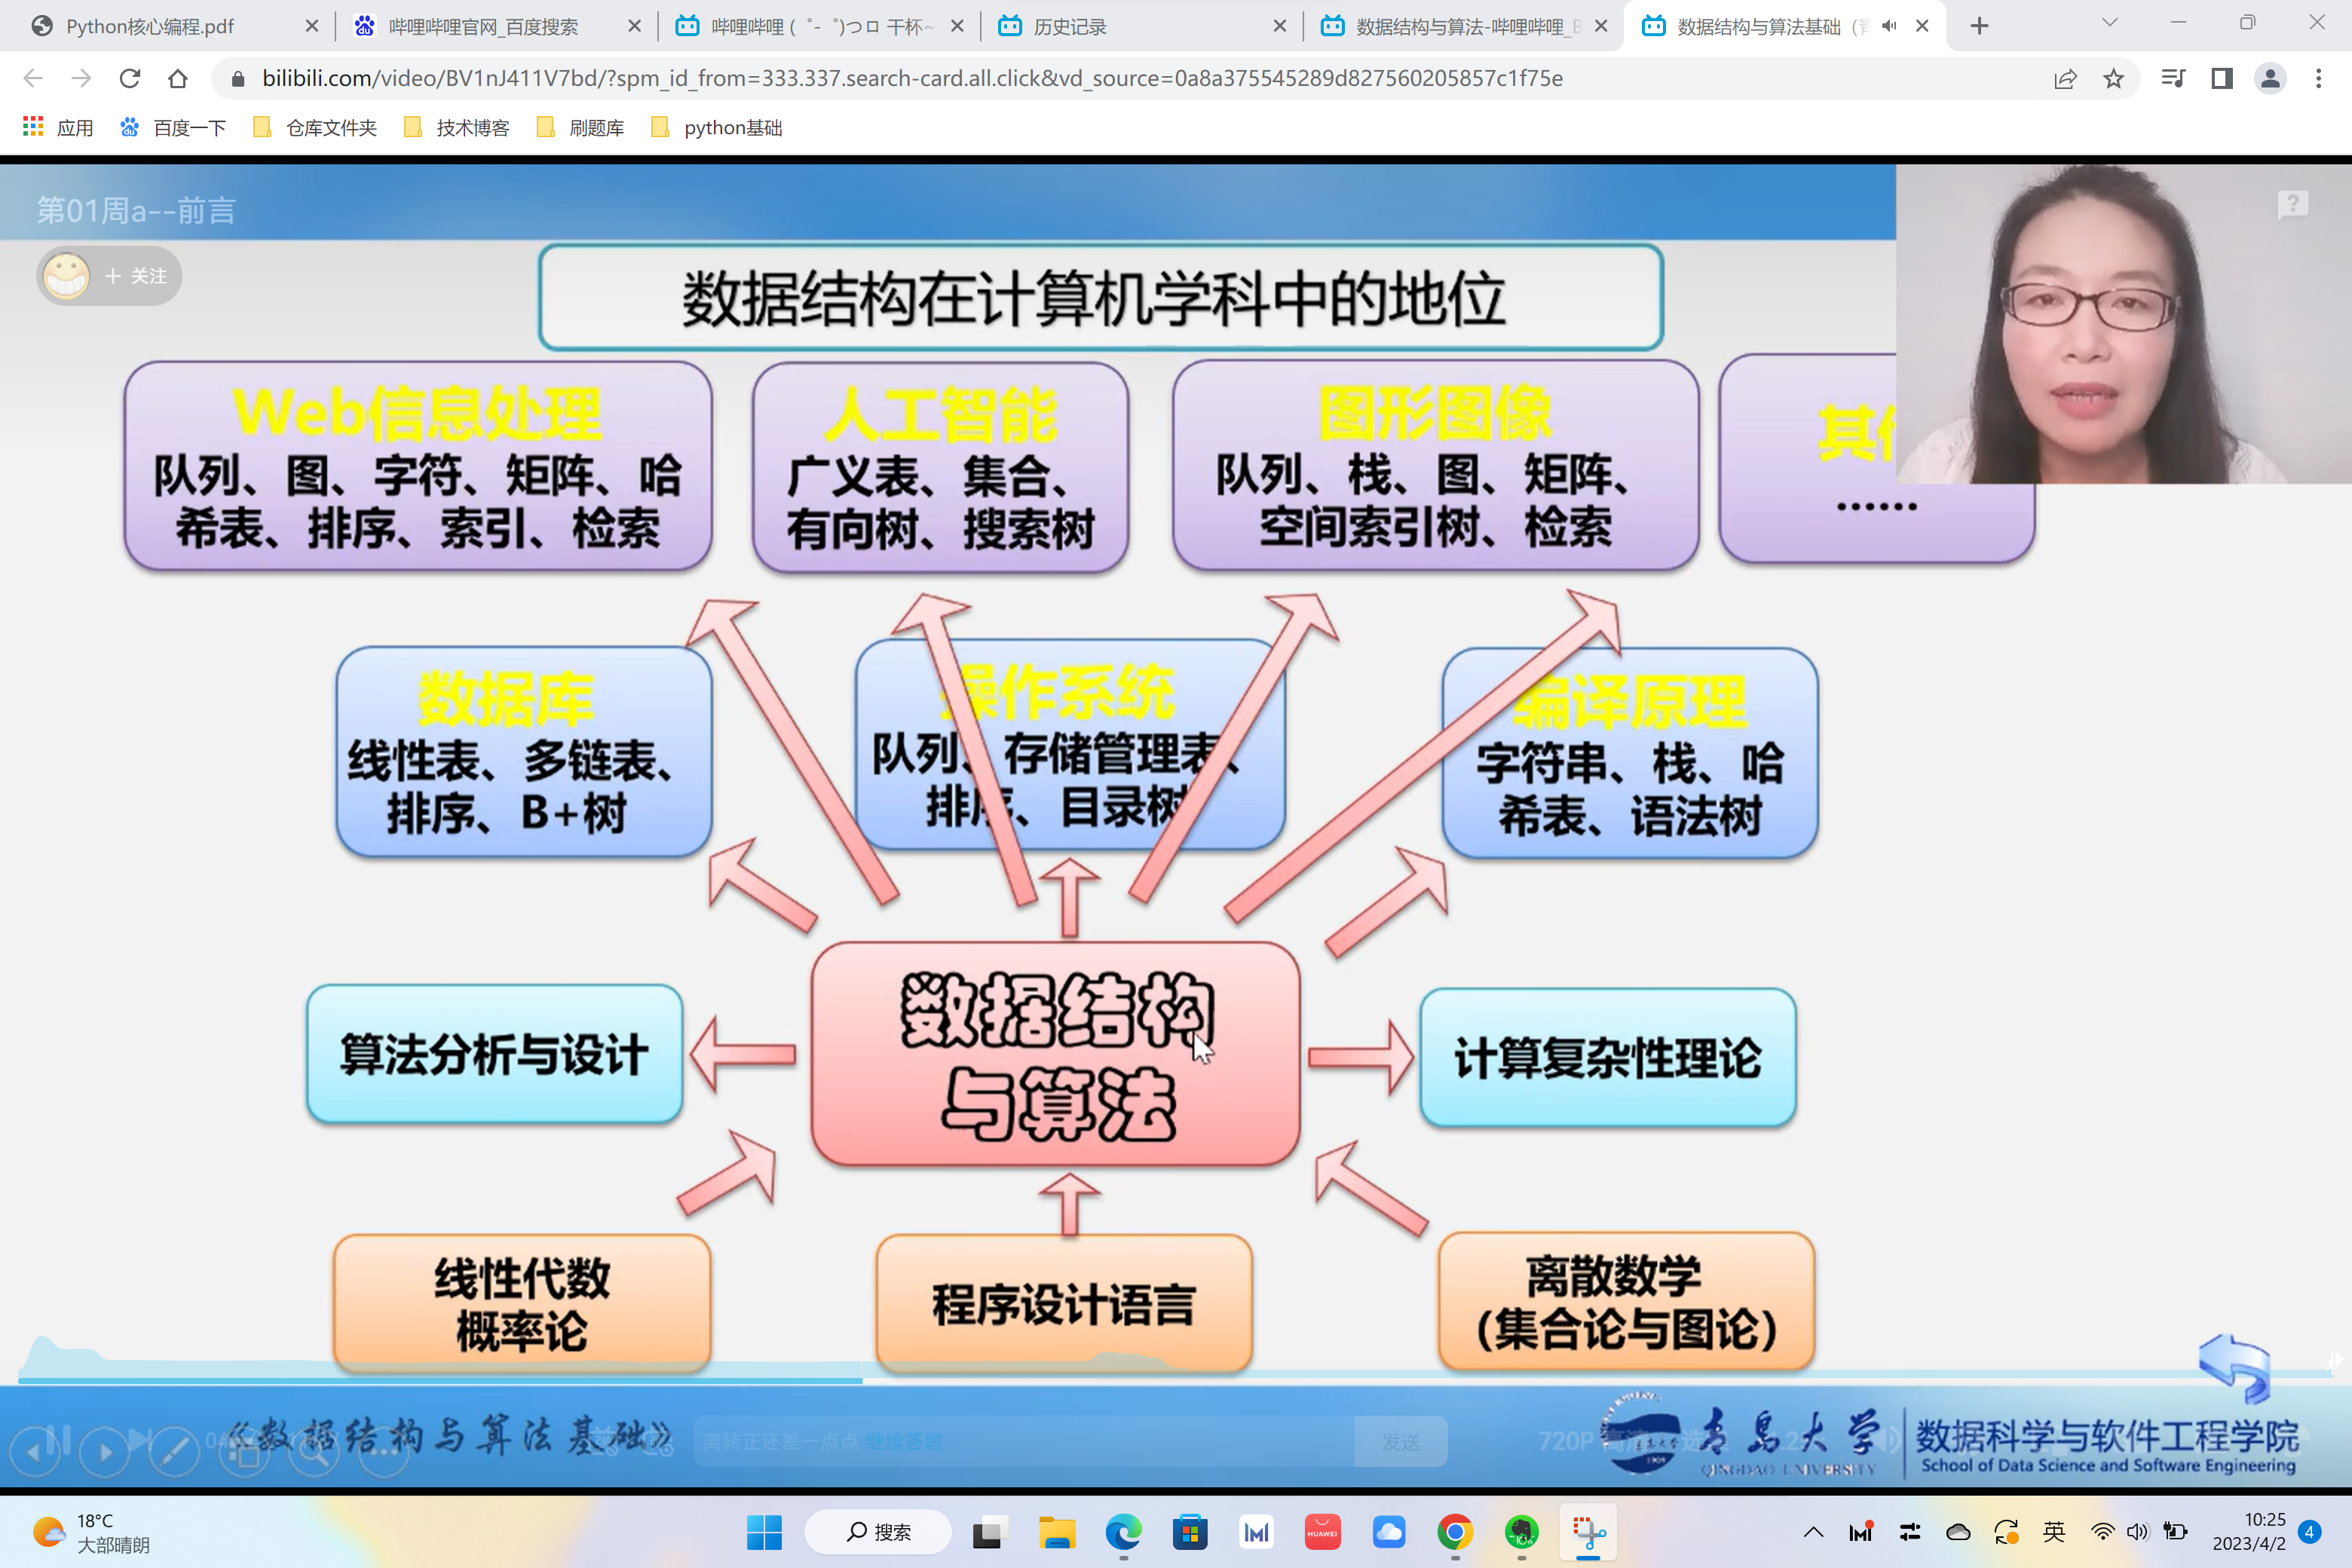
Task: Click the 发送 danmaku send button
Action: pyautogui.click(x=1400, y=1441)
